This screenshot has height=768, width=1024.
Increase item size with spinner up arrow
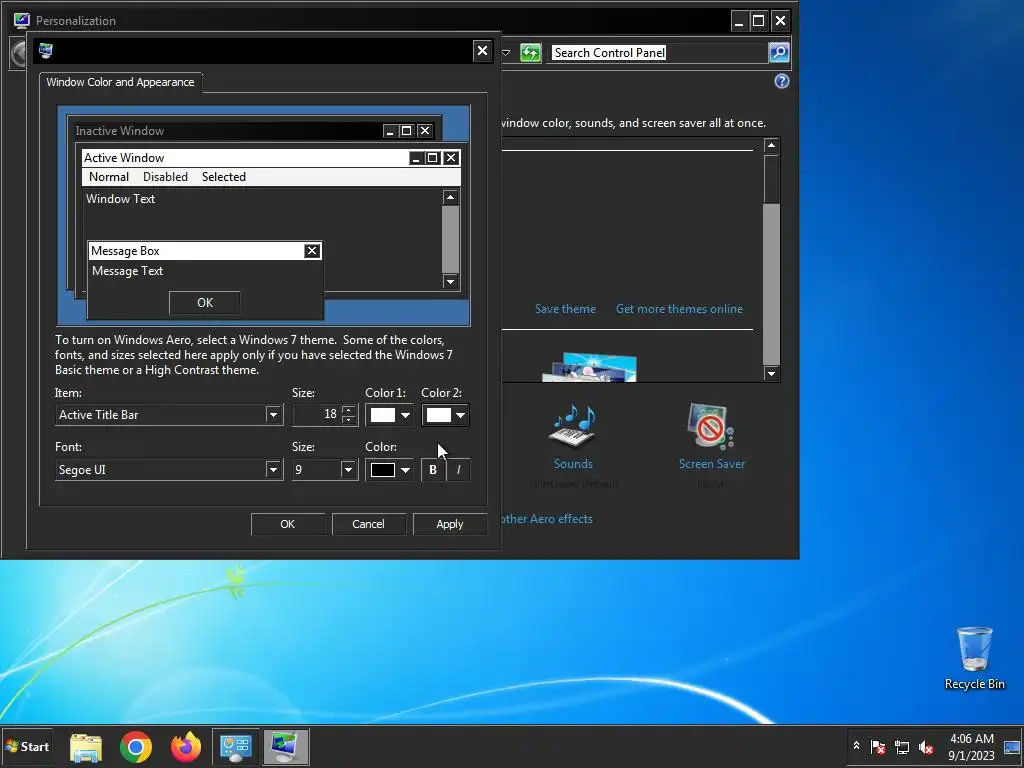coord(349,410)
